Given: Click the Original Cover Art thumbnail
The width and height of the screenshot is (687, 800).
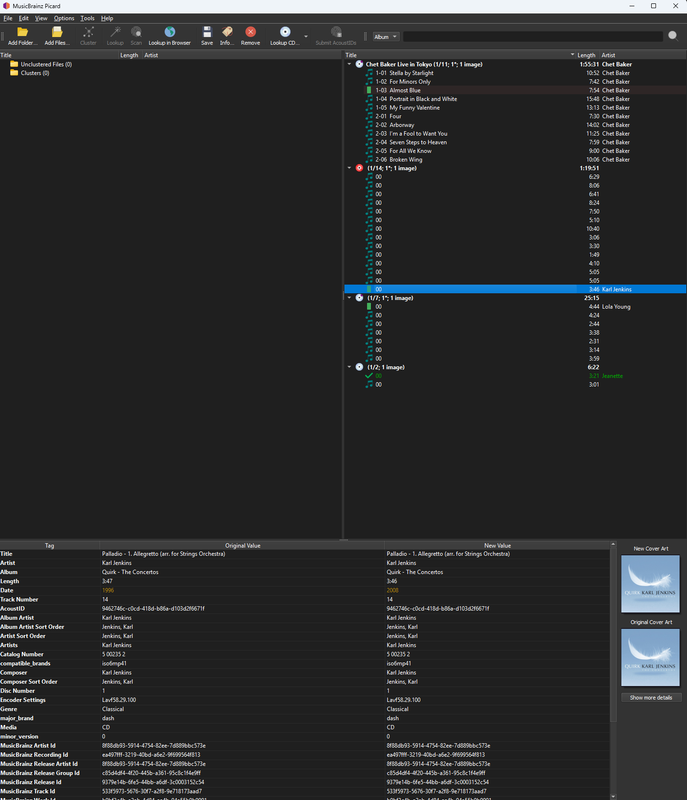Looking at the screenshot, I should 650,657.
